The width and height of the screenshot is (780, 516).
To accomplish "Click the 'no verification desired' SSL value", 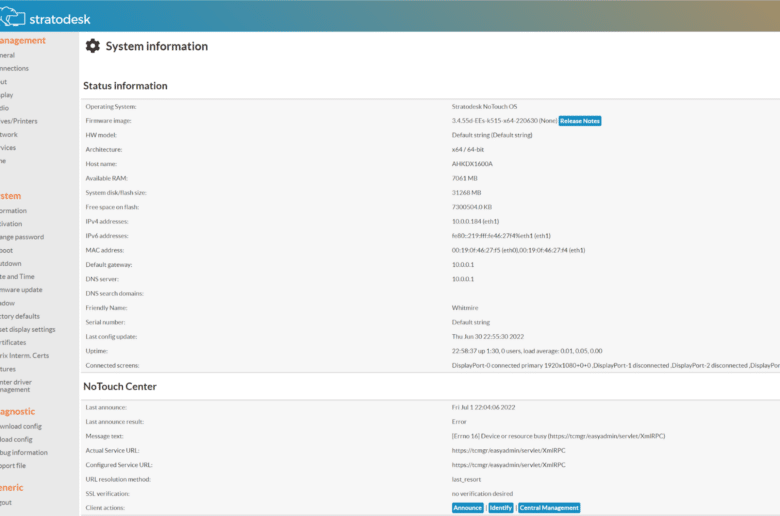I will [483, 494].
